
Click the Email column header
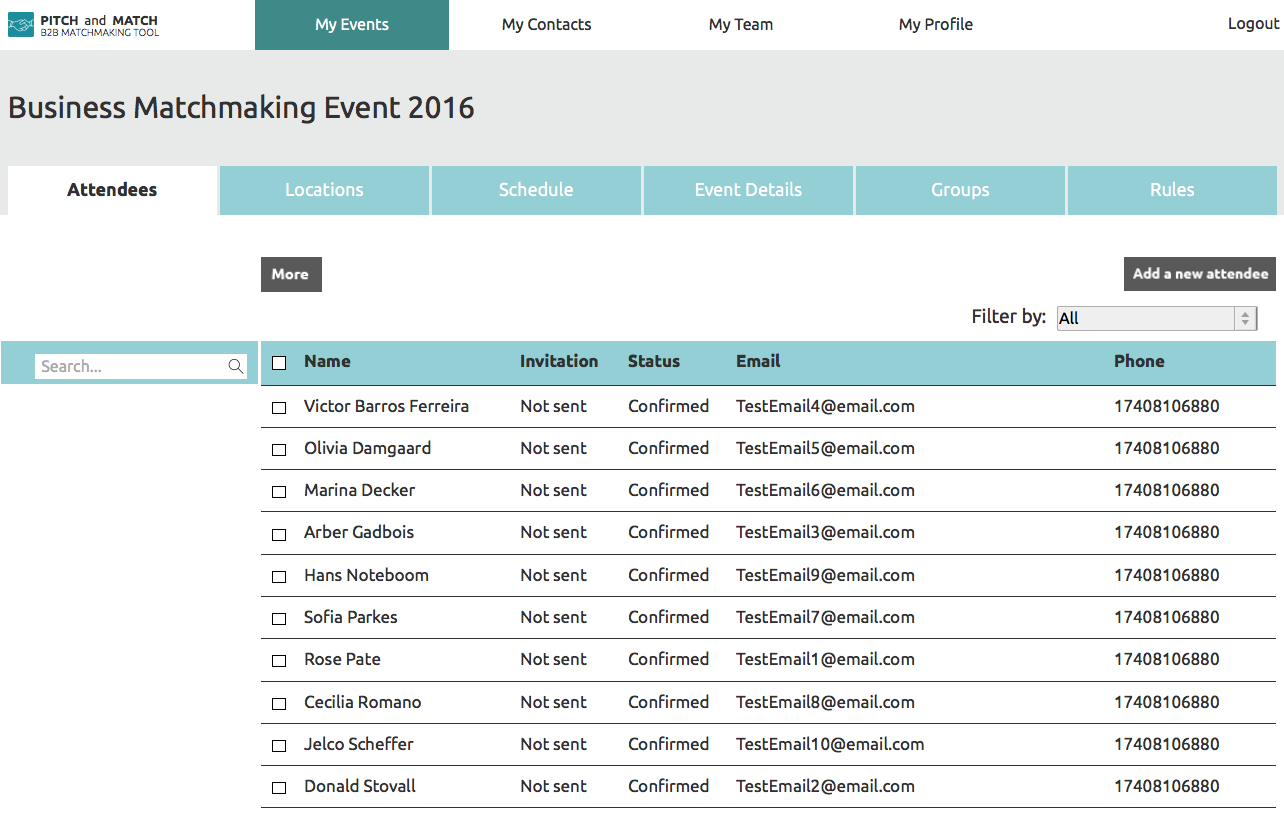(758, 361)
